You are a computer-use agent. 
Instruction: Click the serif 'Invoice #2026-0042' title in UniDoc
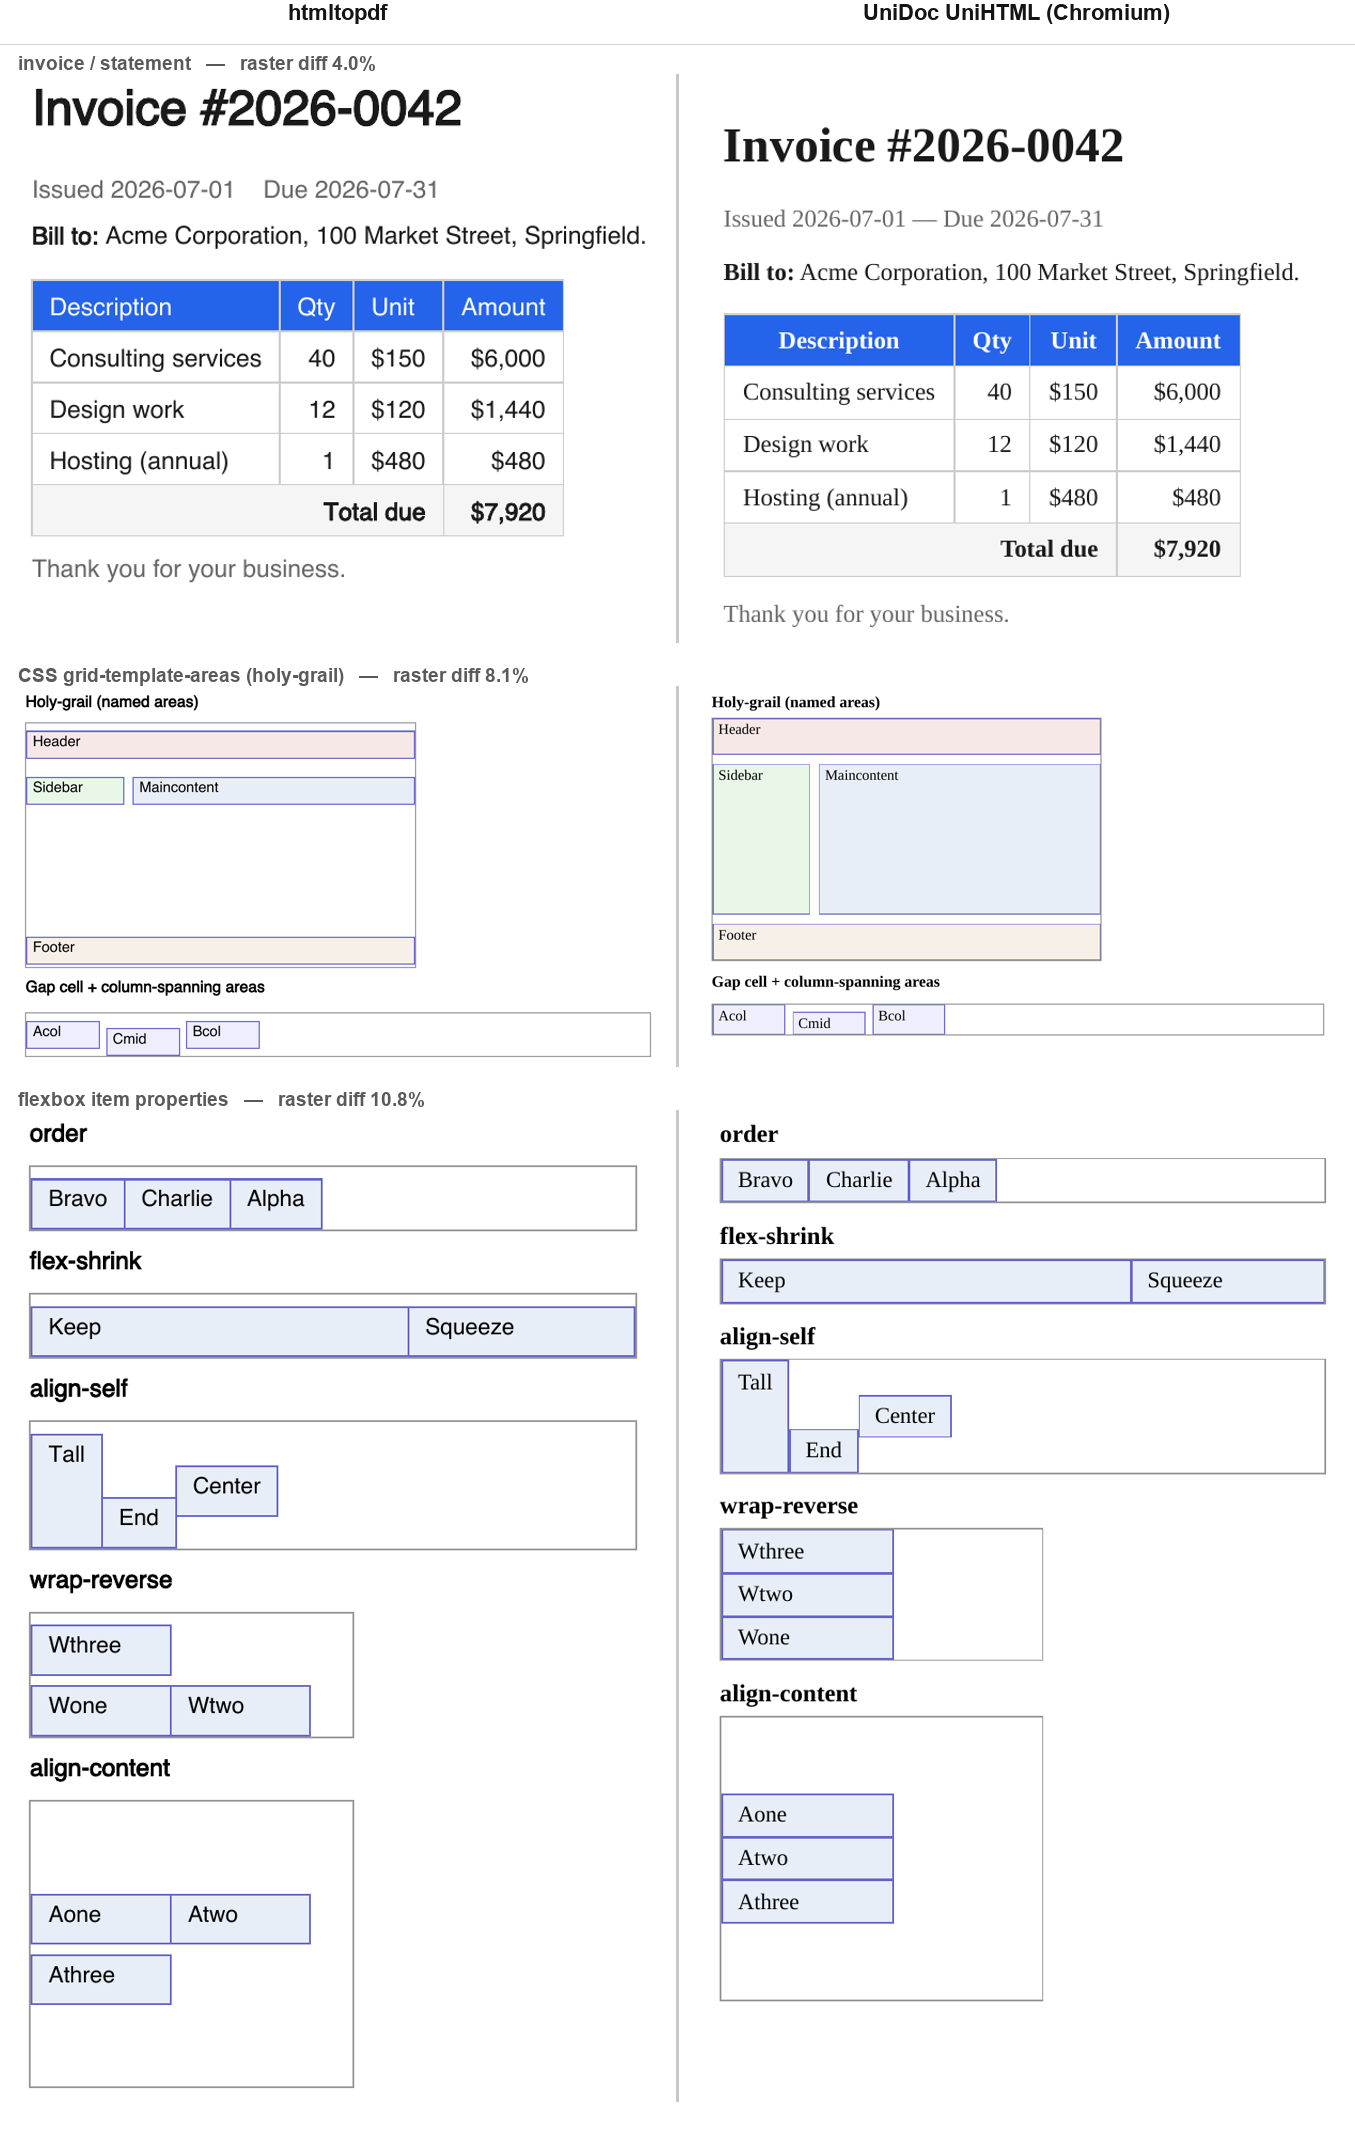click(923, 146)
